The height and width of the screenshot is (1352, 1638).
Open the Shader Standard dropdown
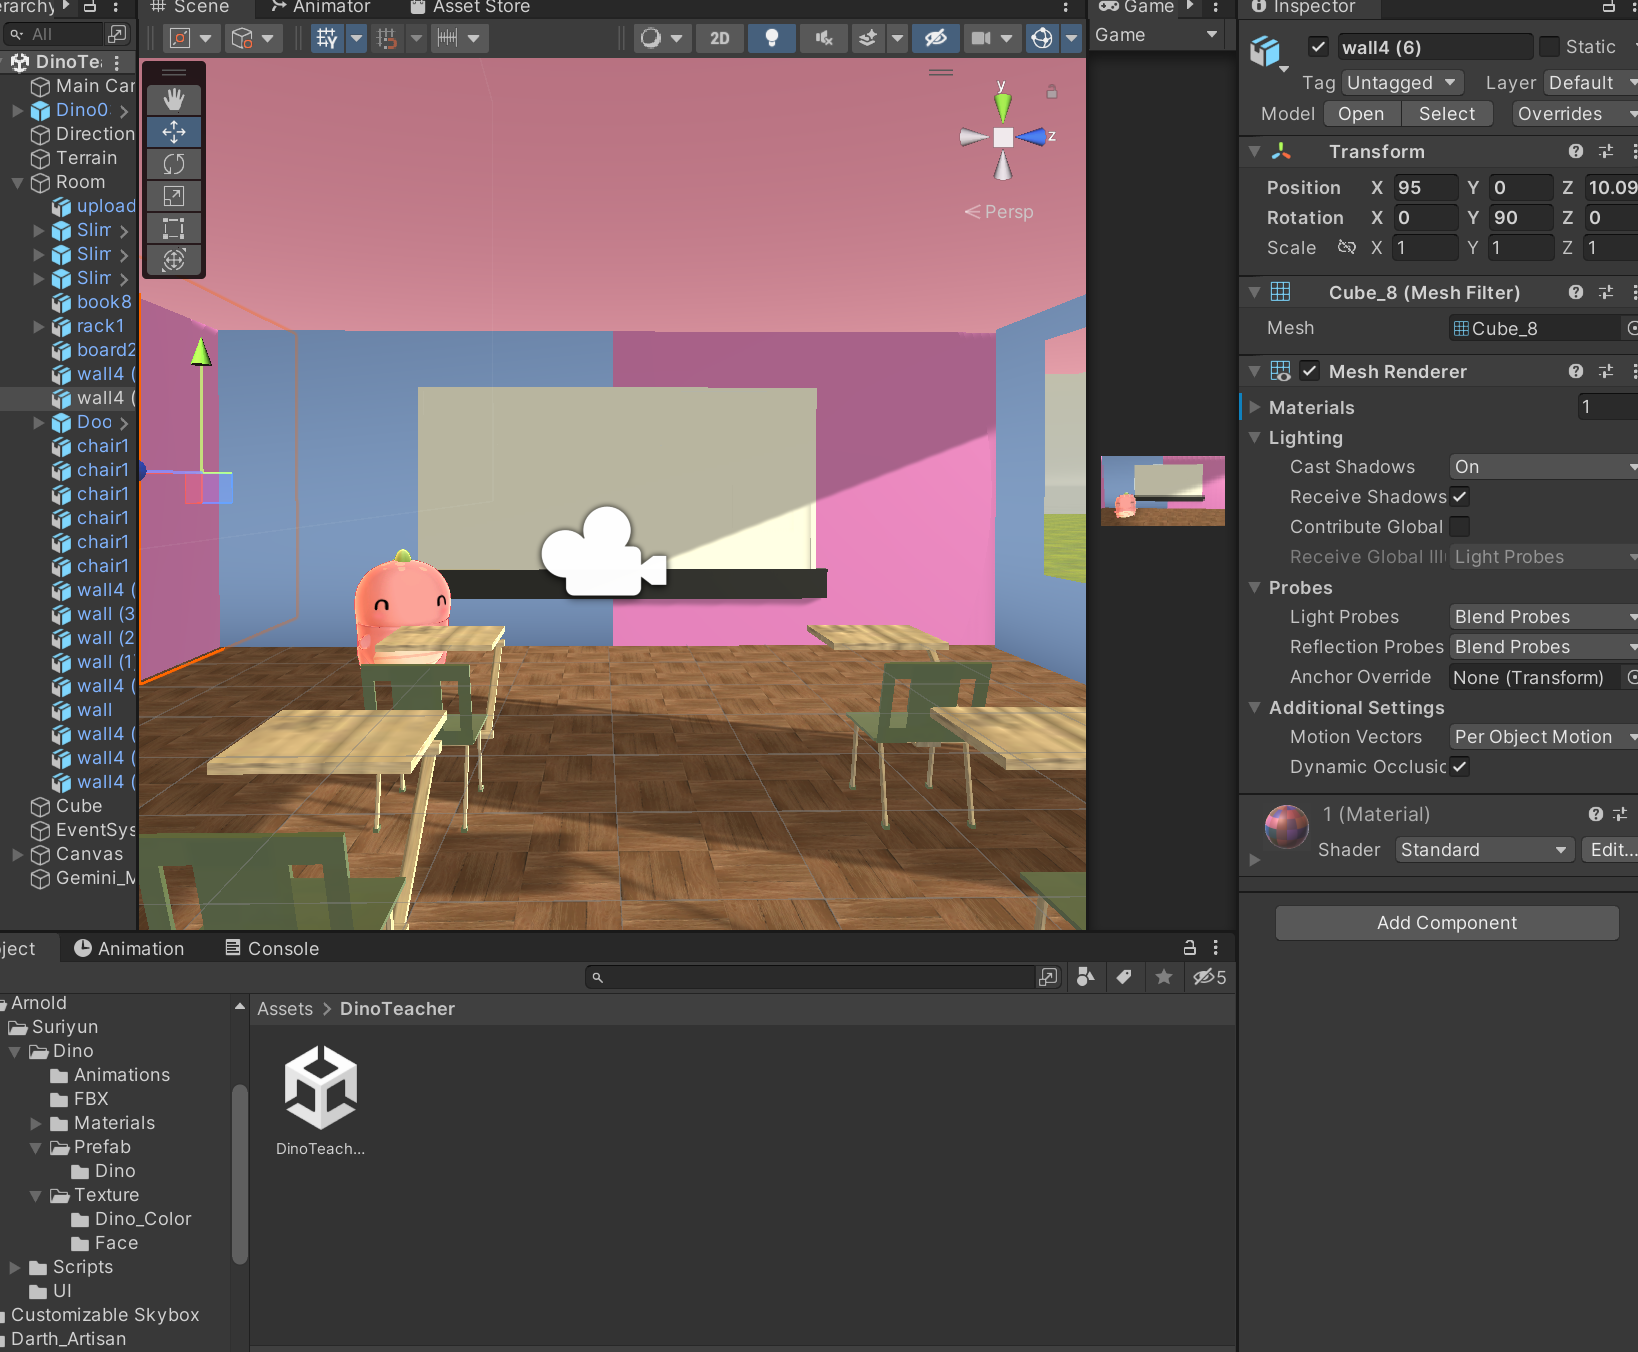coord(1484,850)
